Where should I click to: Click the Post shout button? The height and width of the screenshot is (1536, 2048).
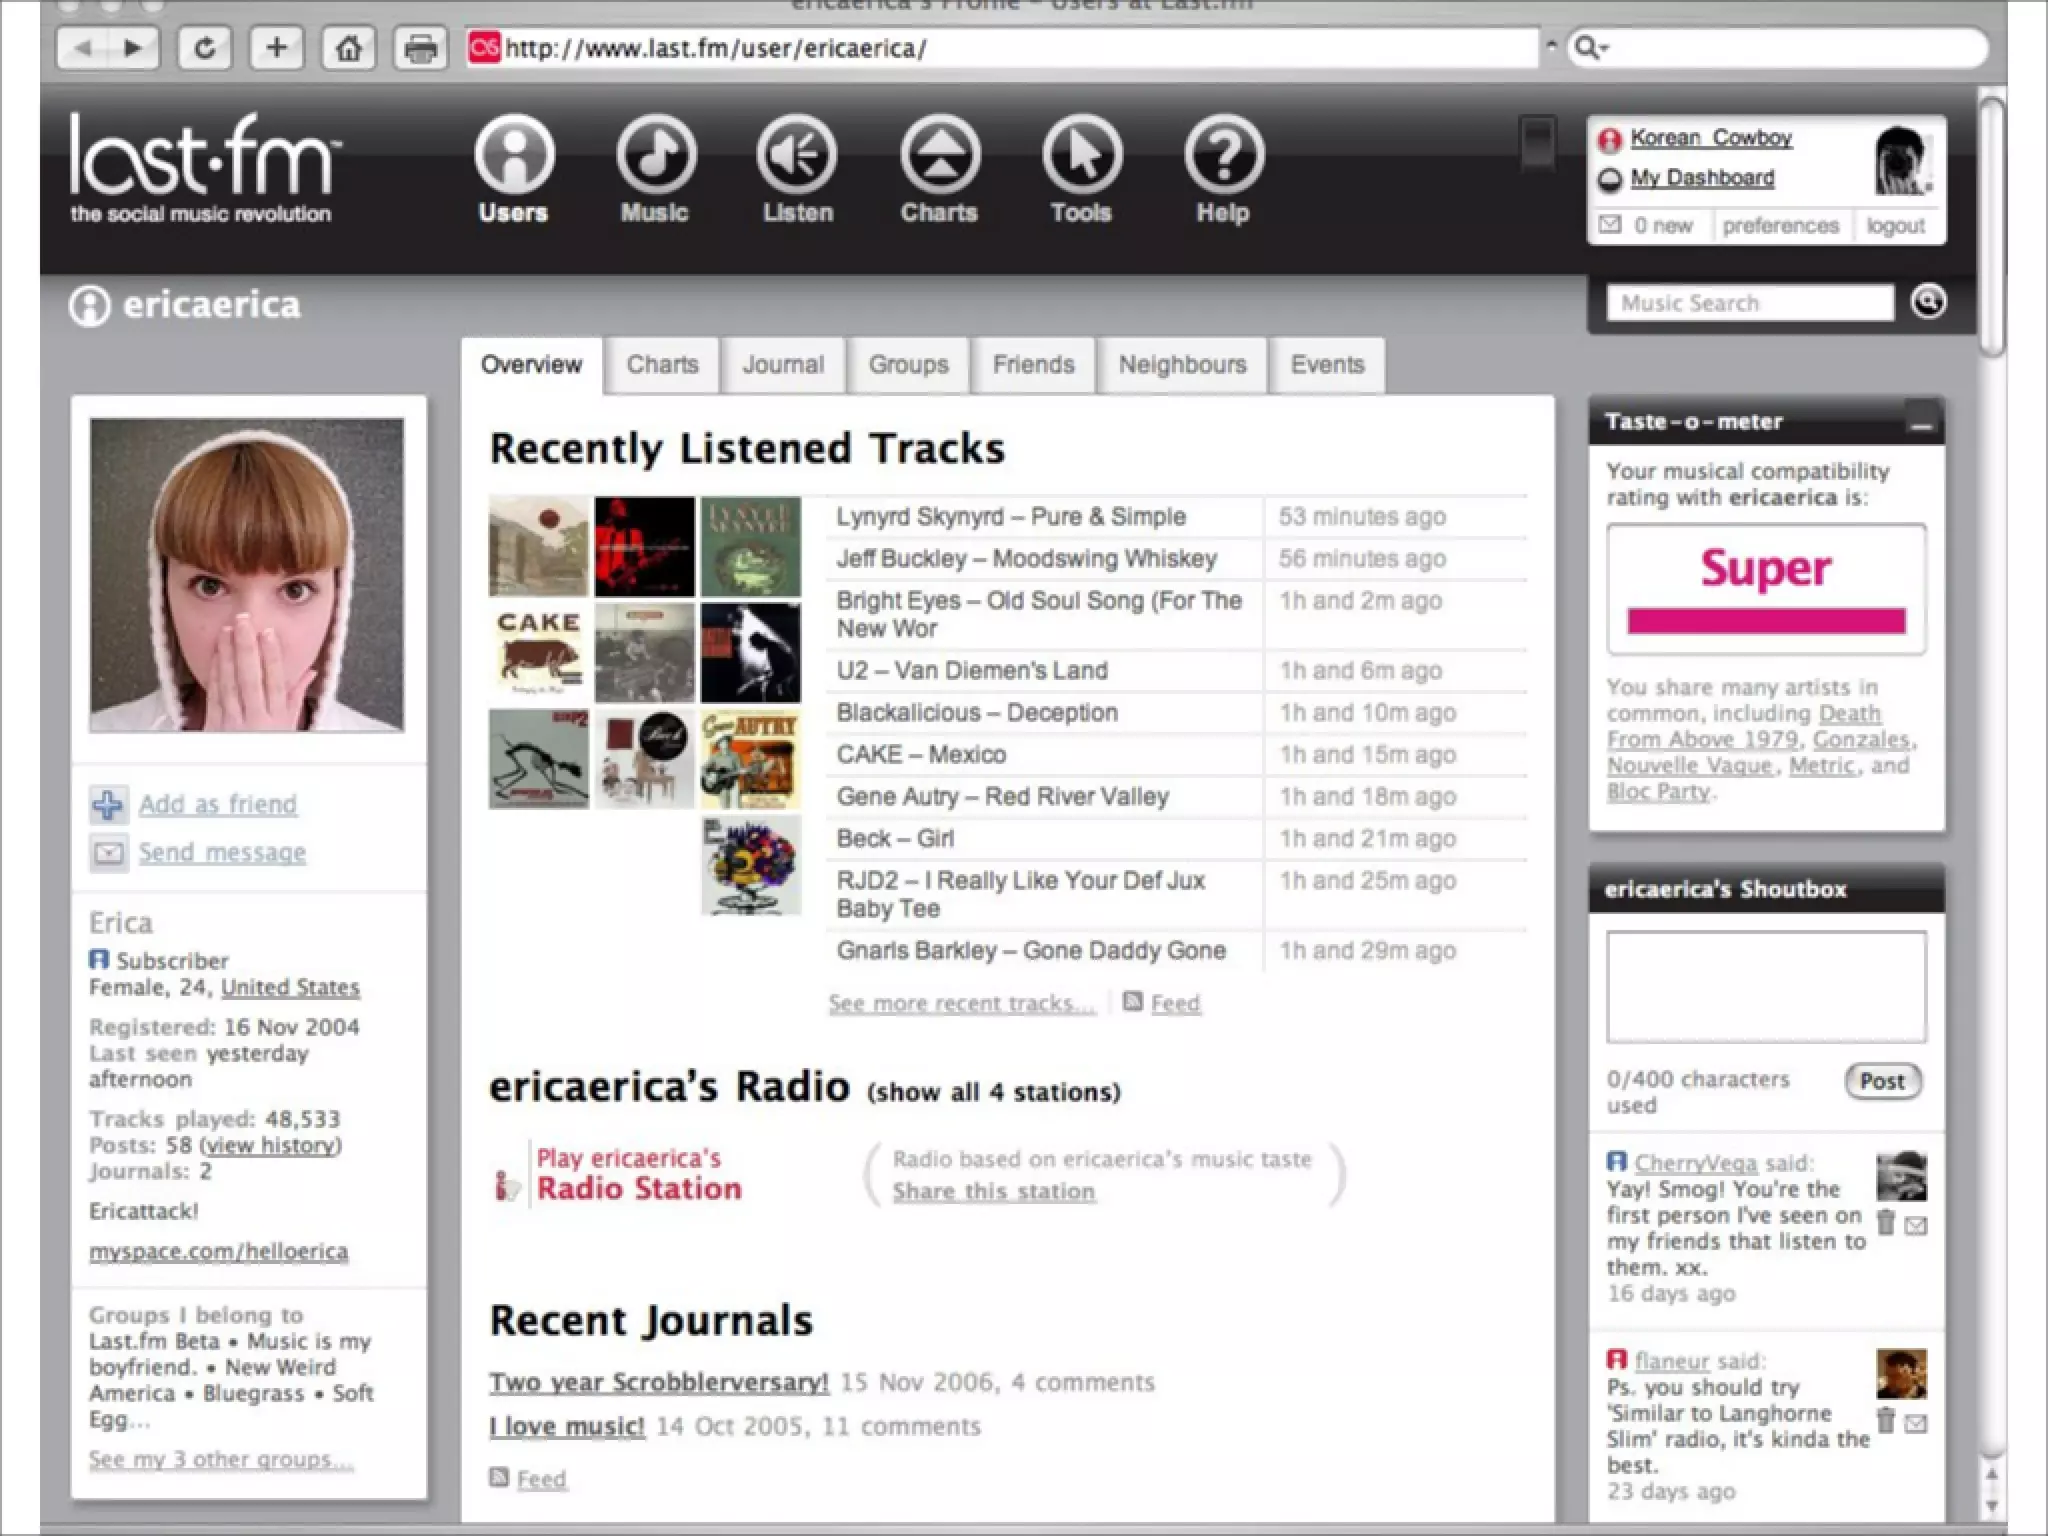click(1883, 1081)
